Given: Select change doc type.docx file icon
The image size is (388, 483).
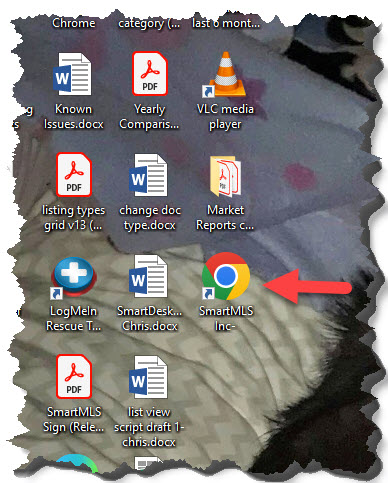Looking at the screenshot, I should (148, 175).
